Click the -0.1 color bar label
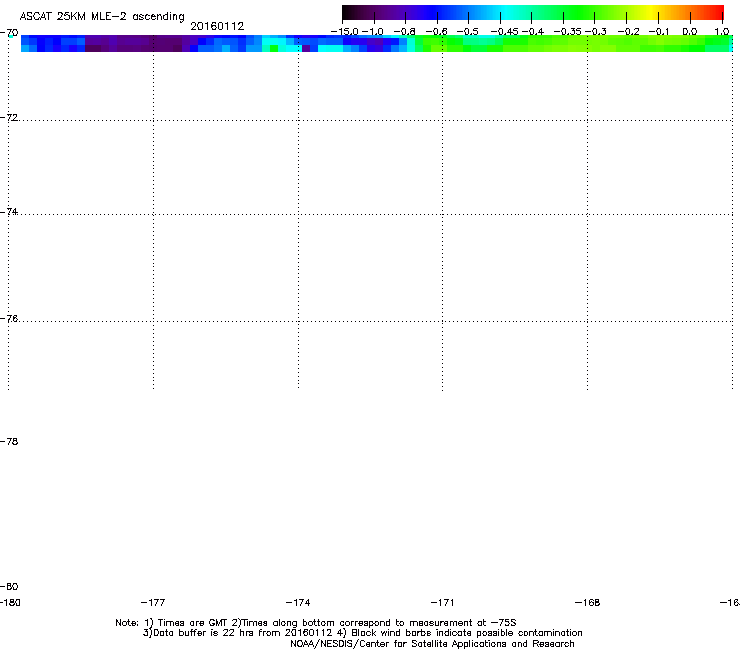The width and height of the screenshot is (740, 650). [659, 32]
